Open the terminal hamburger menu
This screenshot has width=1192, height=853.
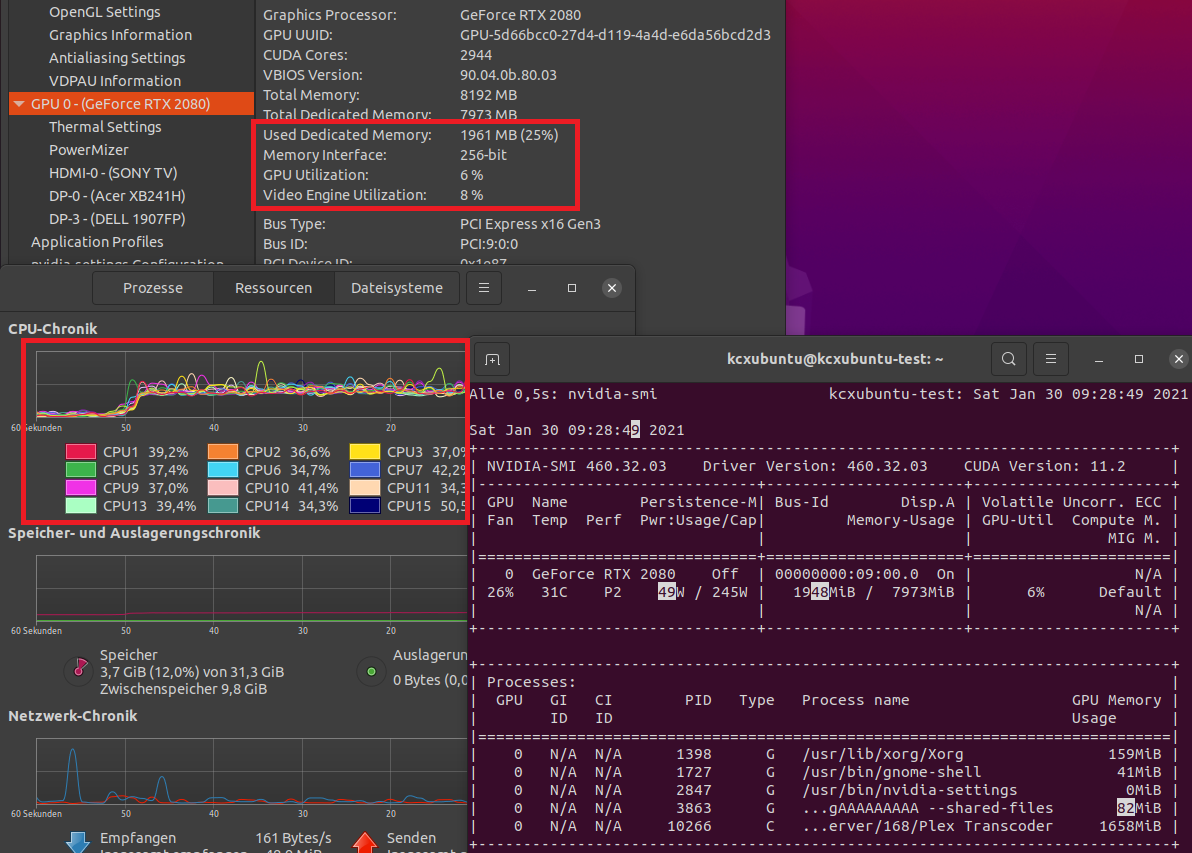(1051, 359)
